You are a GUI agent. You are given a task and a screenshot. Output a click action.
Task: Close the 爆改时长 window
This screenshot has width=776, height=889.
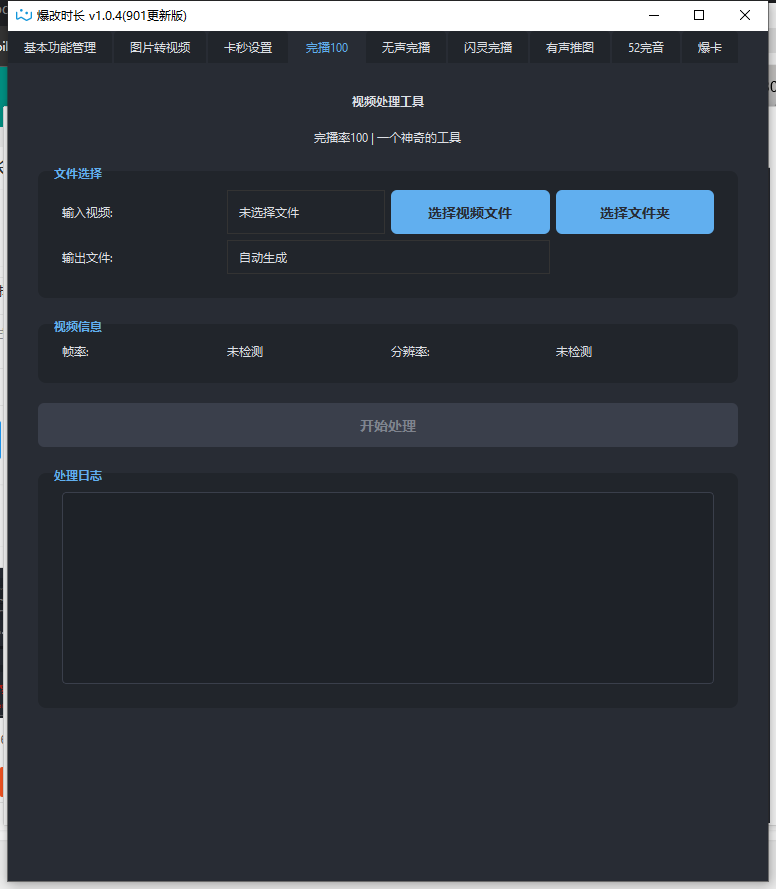tap(745, 15)
